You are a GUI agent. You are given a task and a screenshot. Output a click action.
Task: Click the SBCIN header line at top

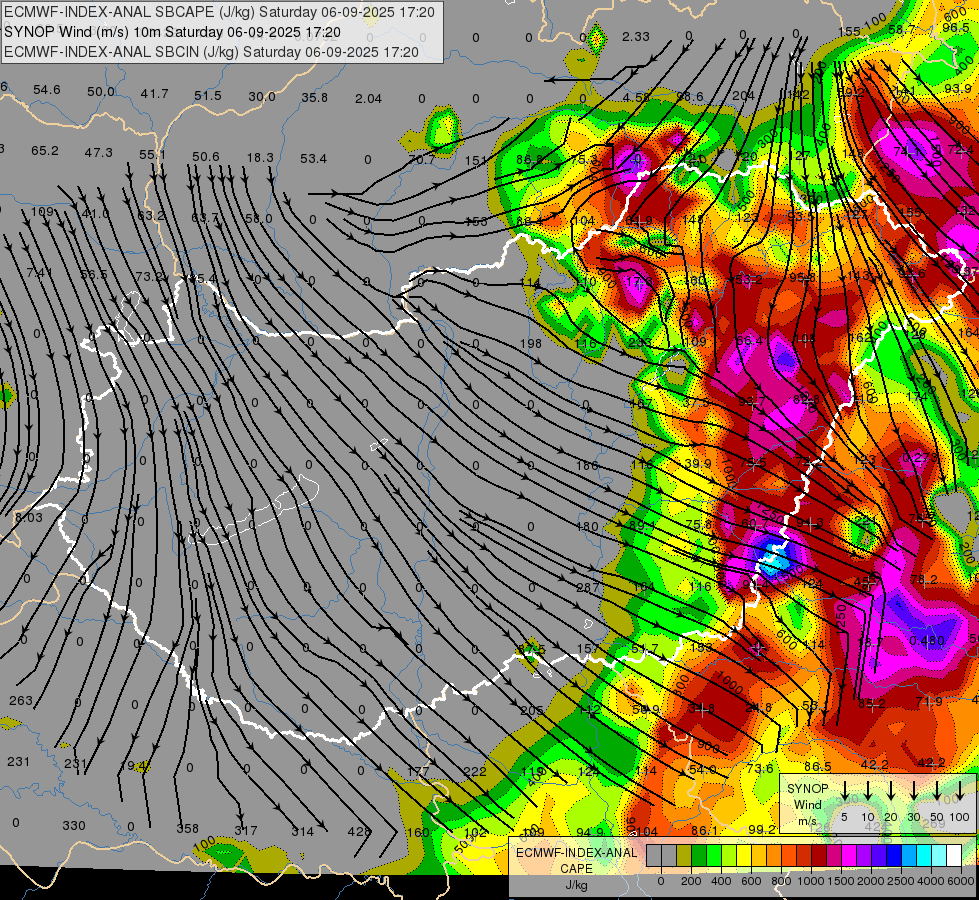tap(211, 52)
